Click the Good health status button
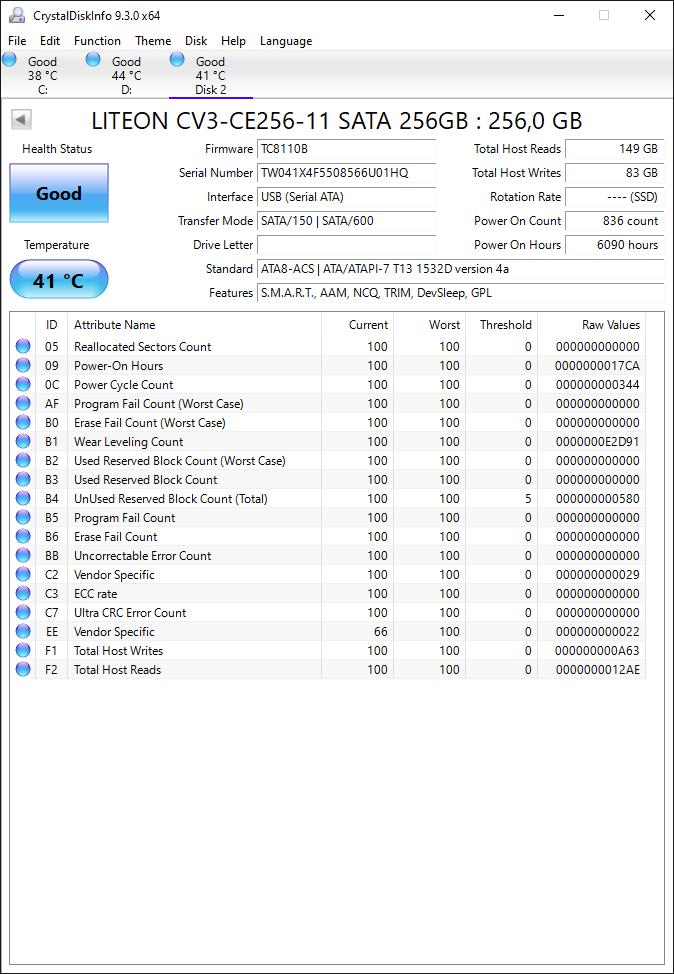Screen dimensions: 674x974 click(x=59, y=193)
